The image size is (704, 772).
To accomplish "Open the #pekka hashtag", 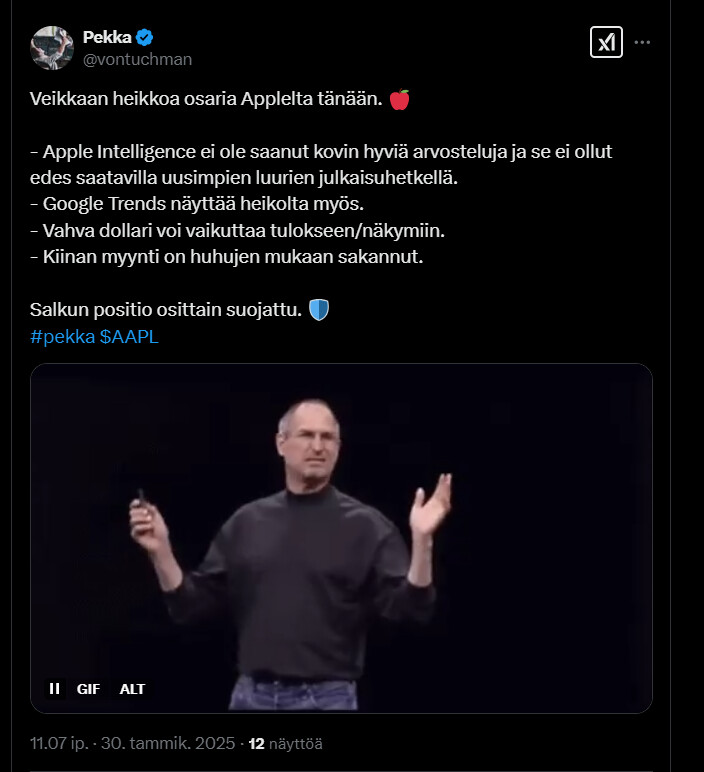I will tap(63, 337).
